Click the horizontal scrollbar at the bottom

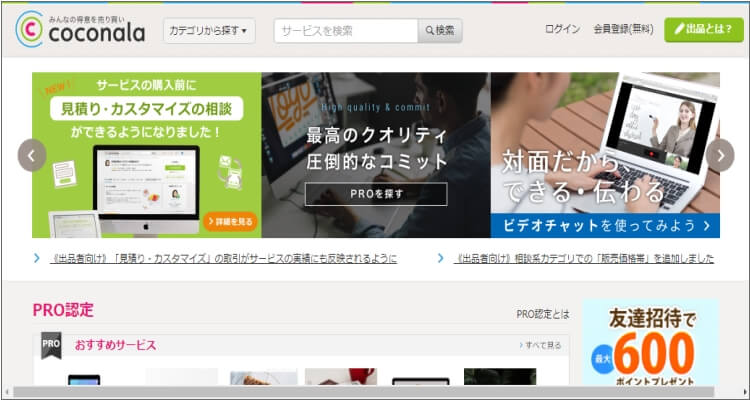click(x=364, y=392)
